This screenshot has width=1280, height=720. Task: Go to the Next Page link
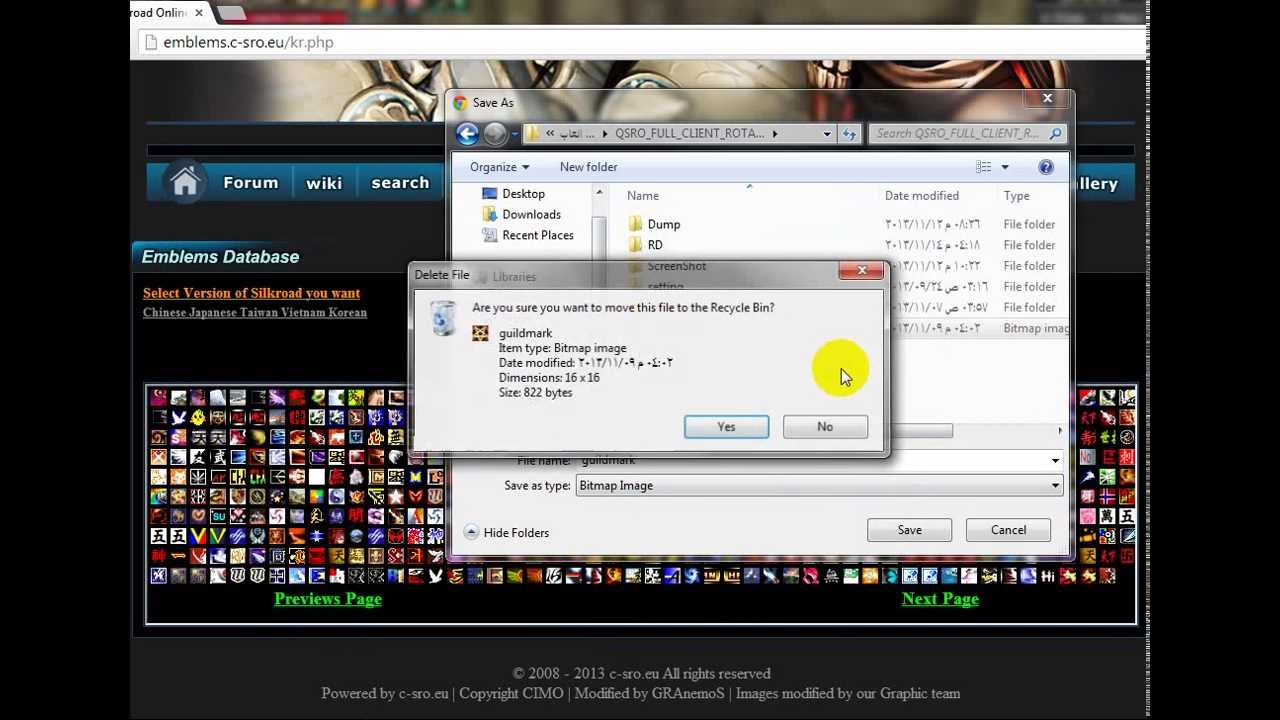940,599
